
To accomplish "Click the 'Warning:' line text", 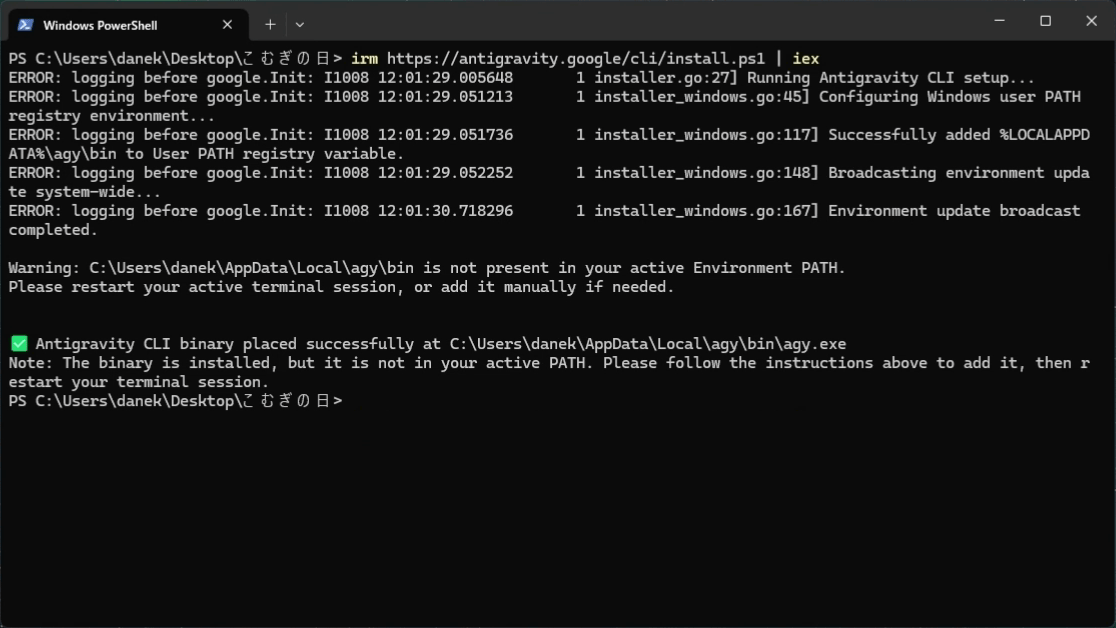I will (426, 268).
